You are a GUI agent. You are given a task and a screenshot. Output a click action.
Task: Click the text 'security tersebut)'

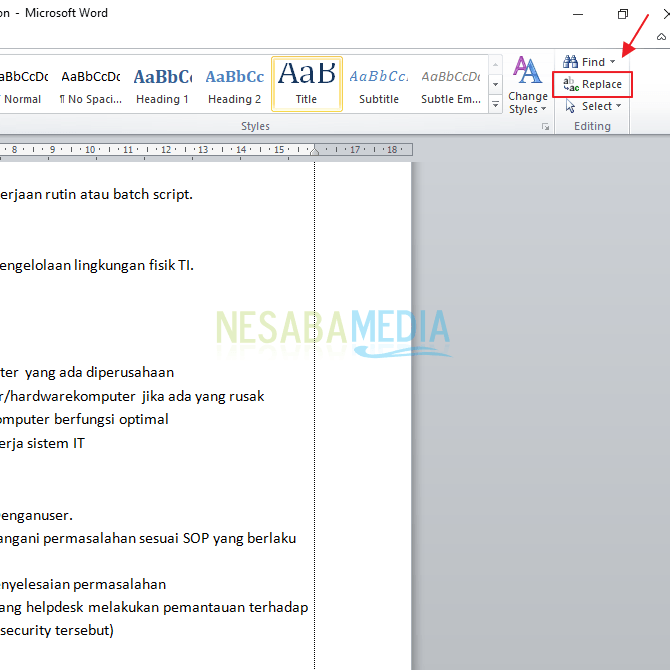tap(56, 631)
